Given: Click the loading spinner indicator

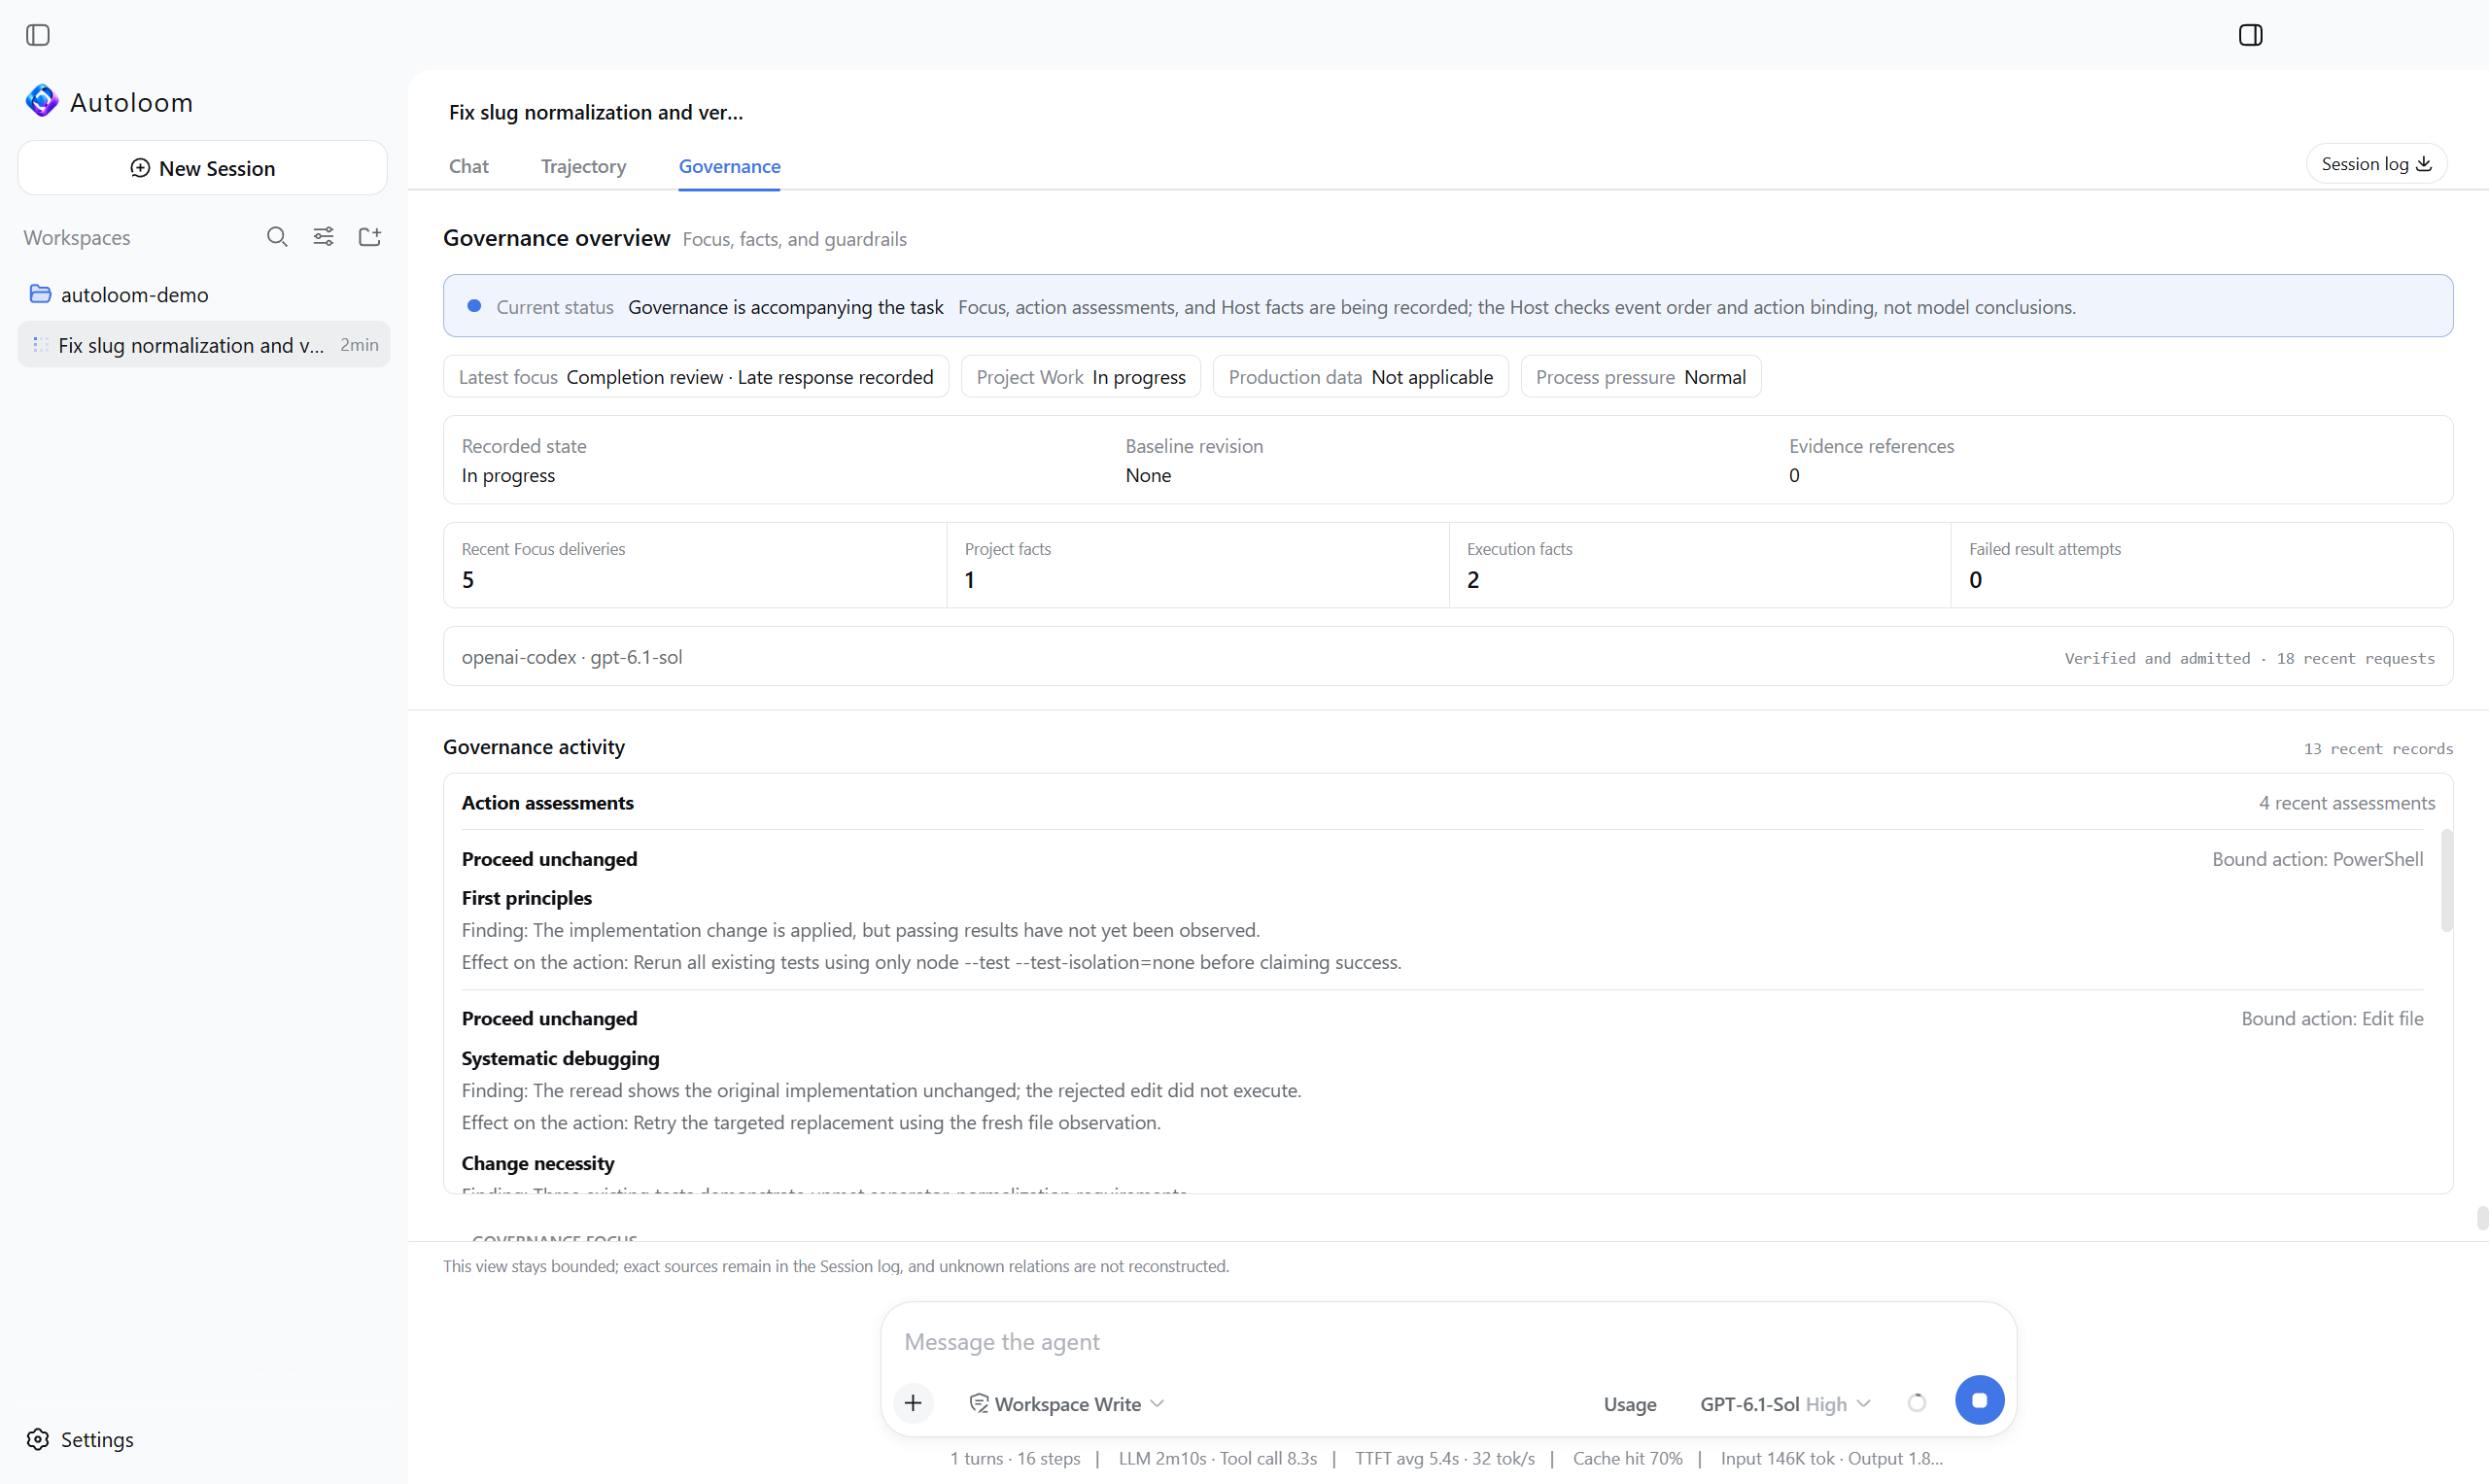Looking at the screenshot, I should click(1916, 1403).
